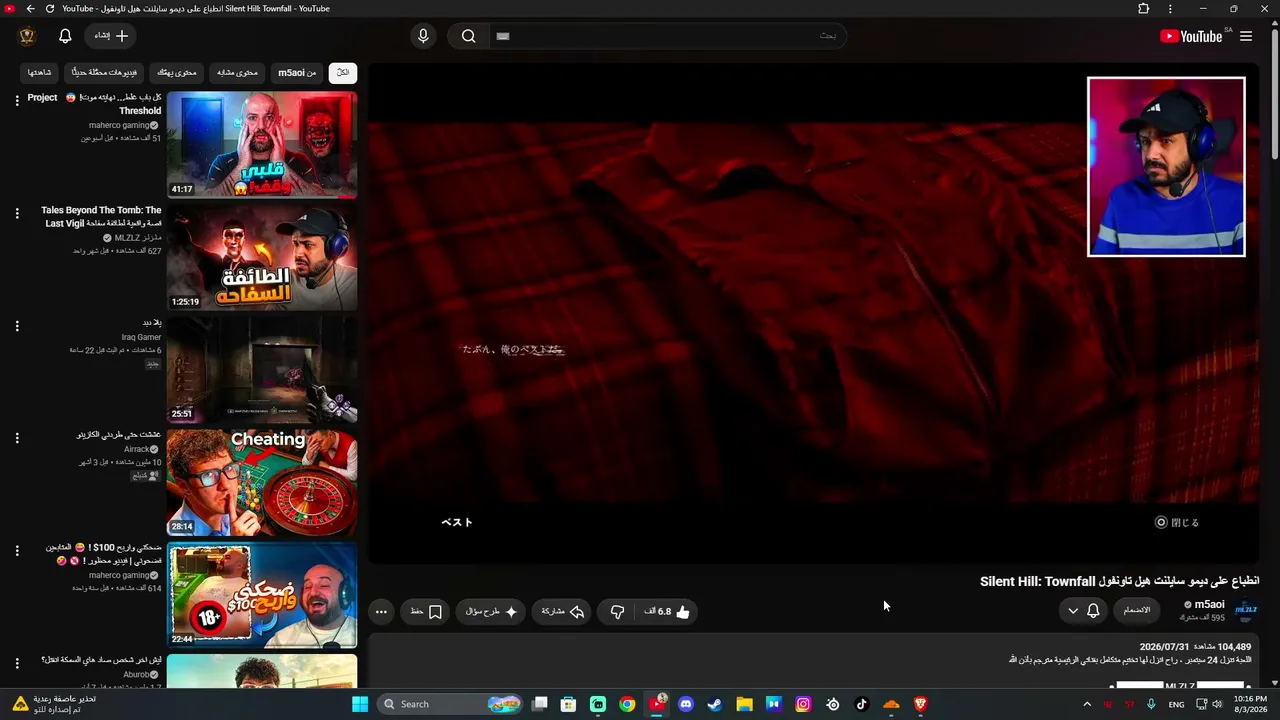
Task: Open the 18+ $100 challenge thumbnail
Action: [x=262, y=595]
